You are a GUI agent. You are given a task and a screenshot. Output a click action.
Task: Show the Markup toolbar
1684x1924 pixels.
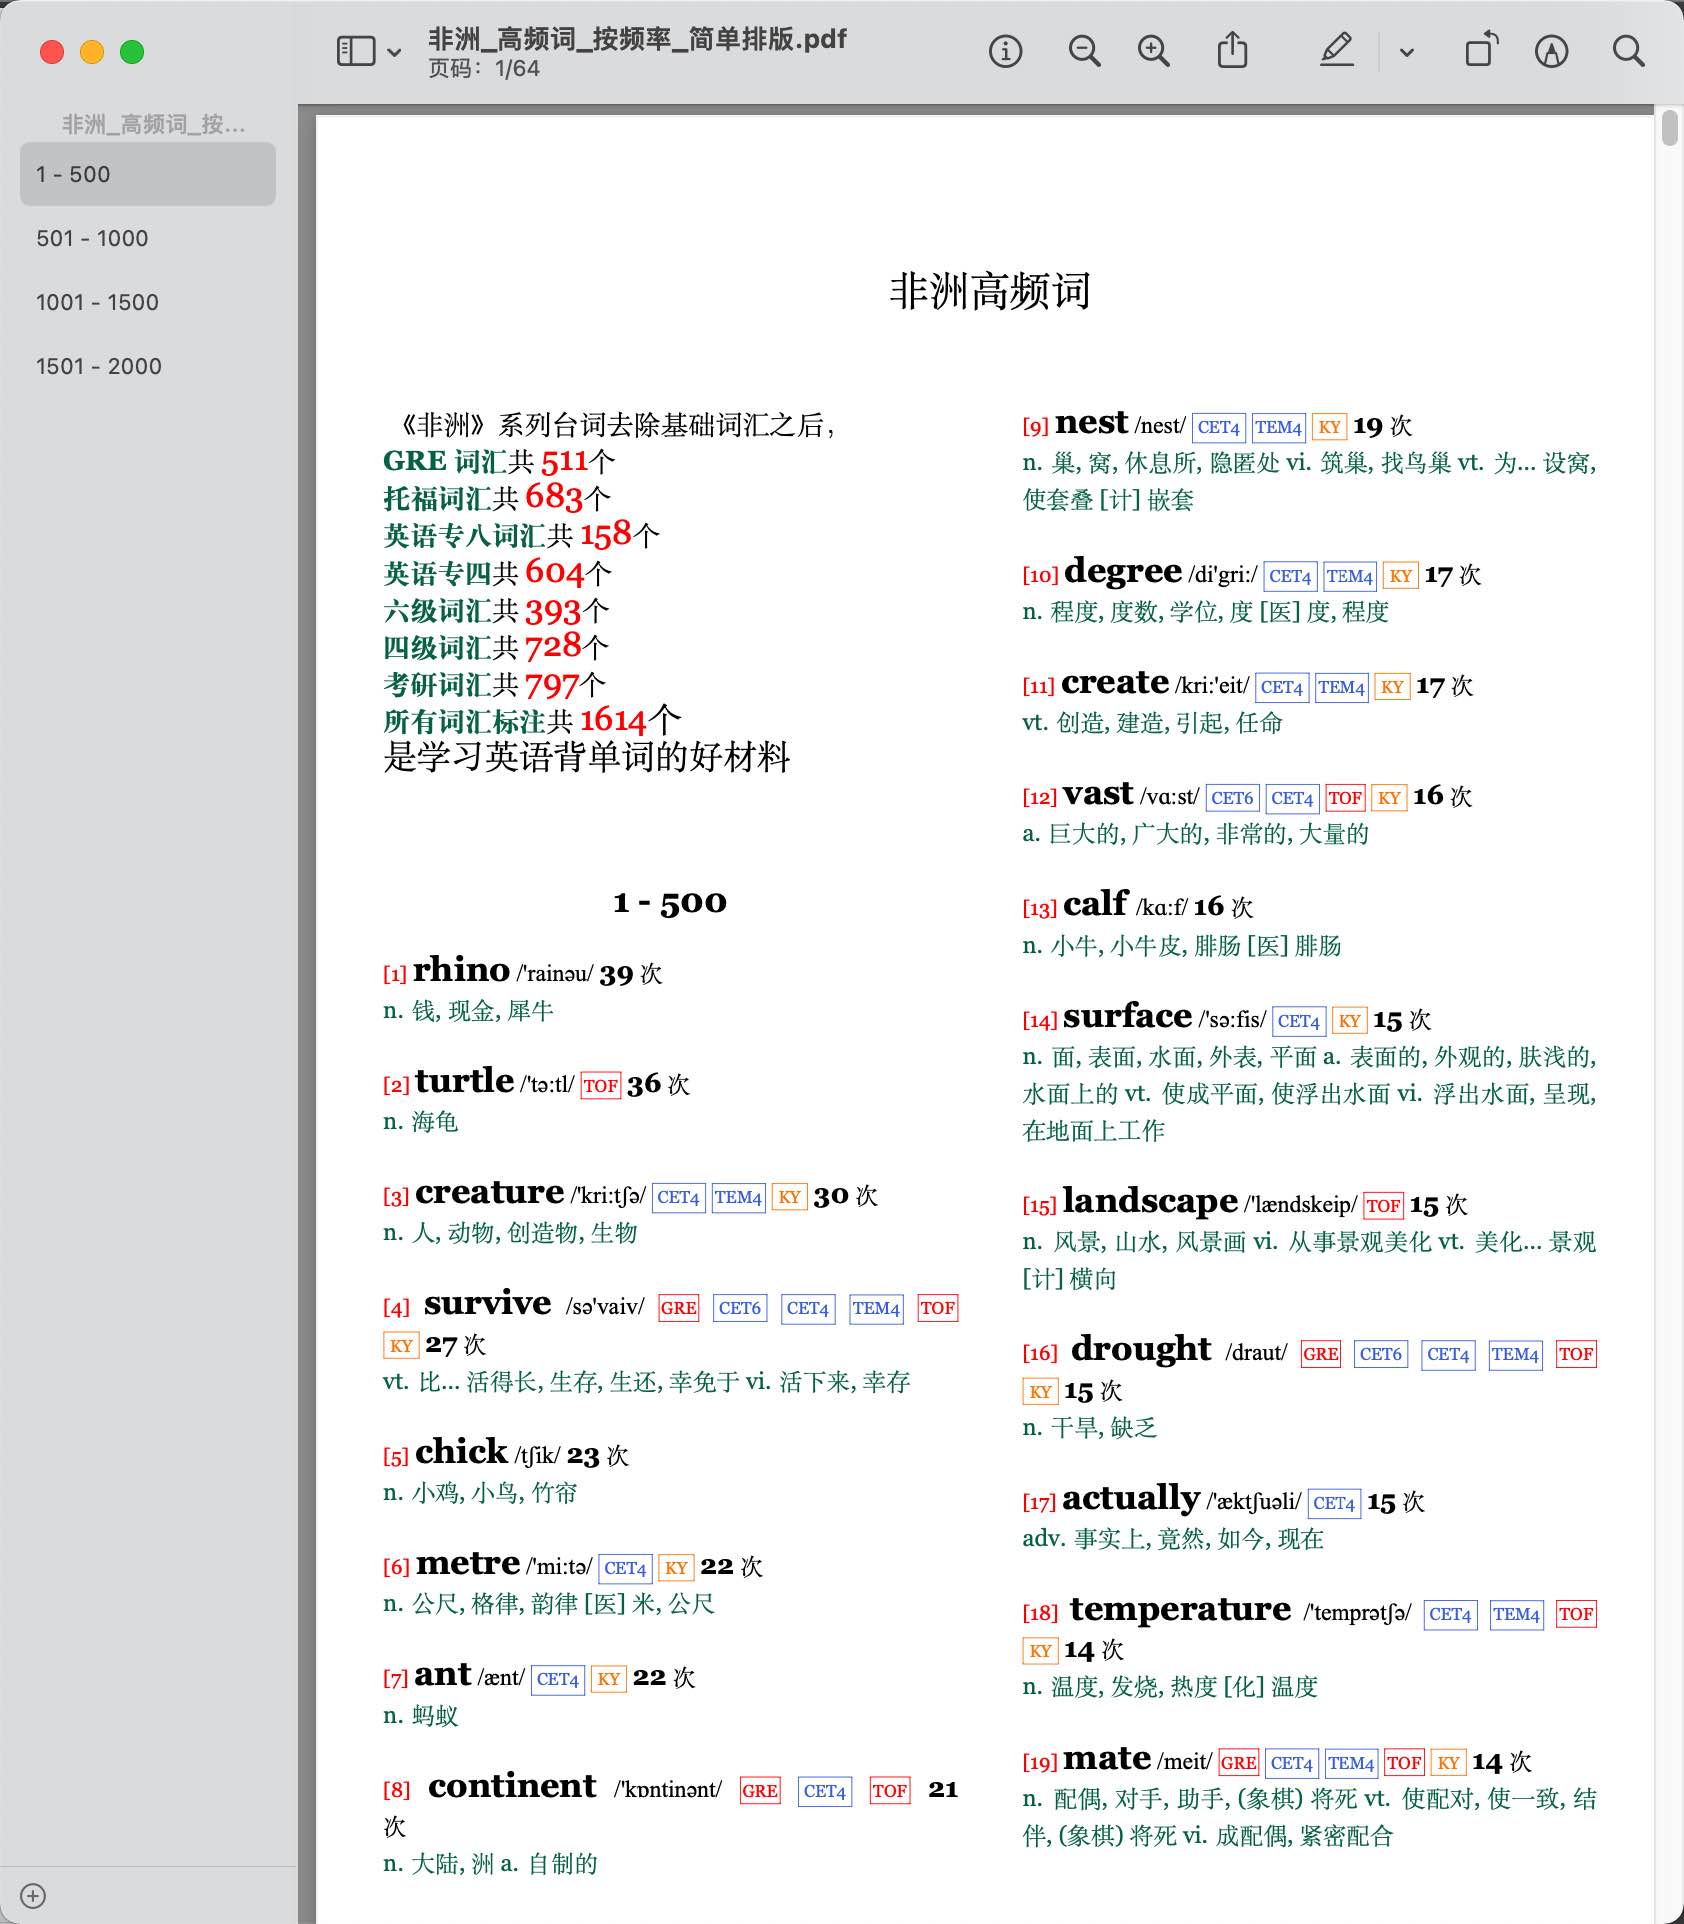[1551, 51]
